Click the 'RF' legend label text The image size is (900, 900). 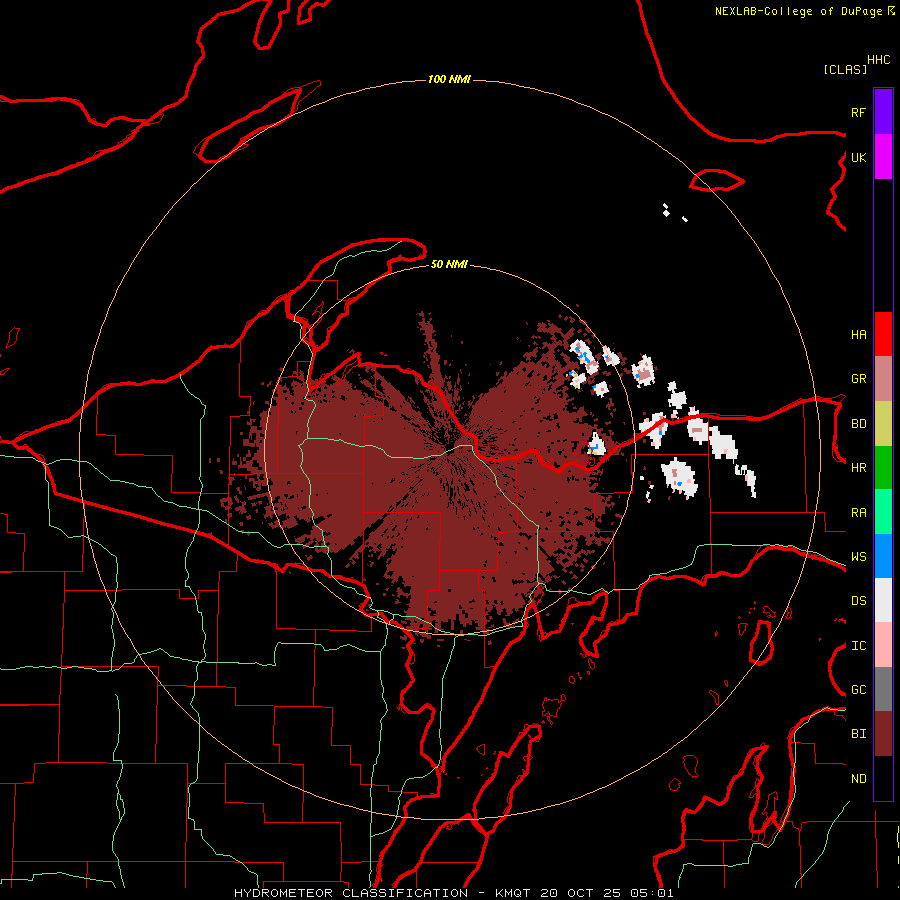pos(858,112)
